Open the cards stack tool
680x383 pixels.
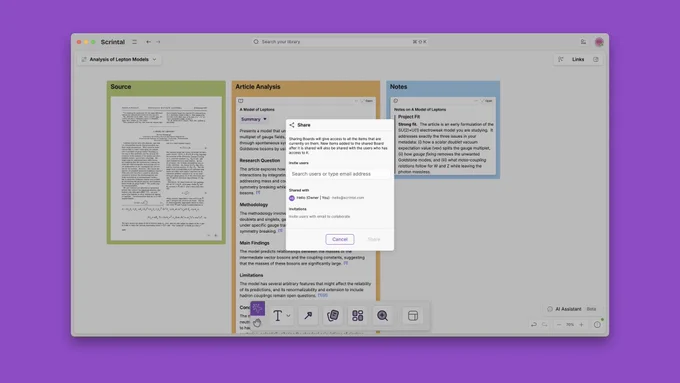pos(333,315)
